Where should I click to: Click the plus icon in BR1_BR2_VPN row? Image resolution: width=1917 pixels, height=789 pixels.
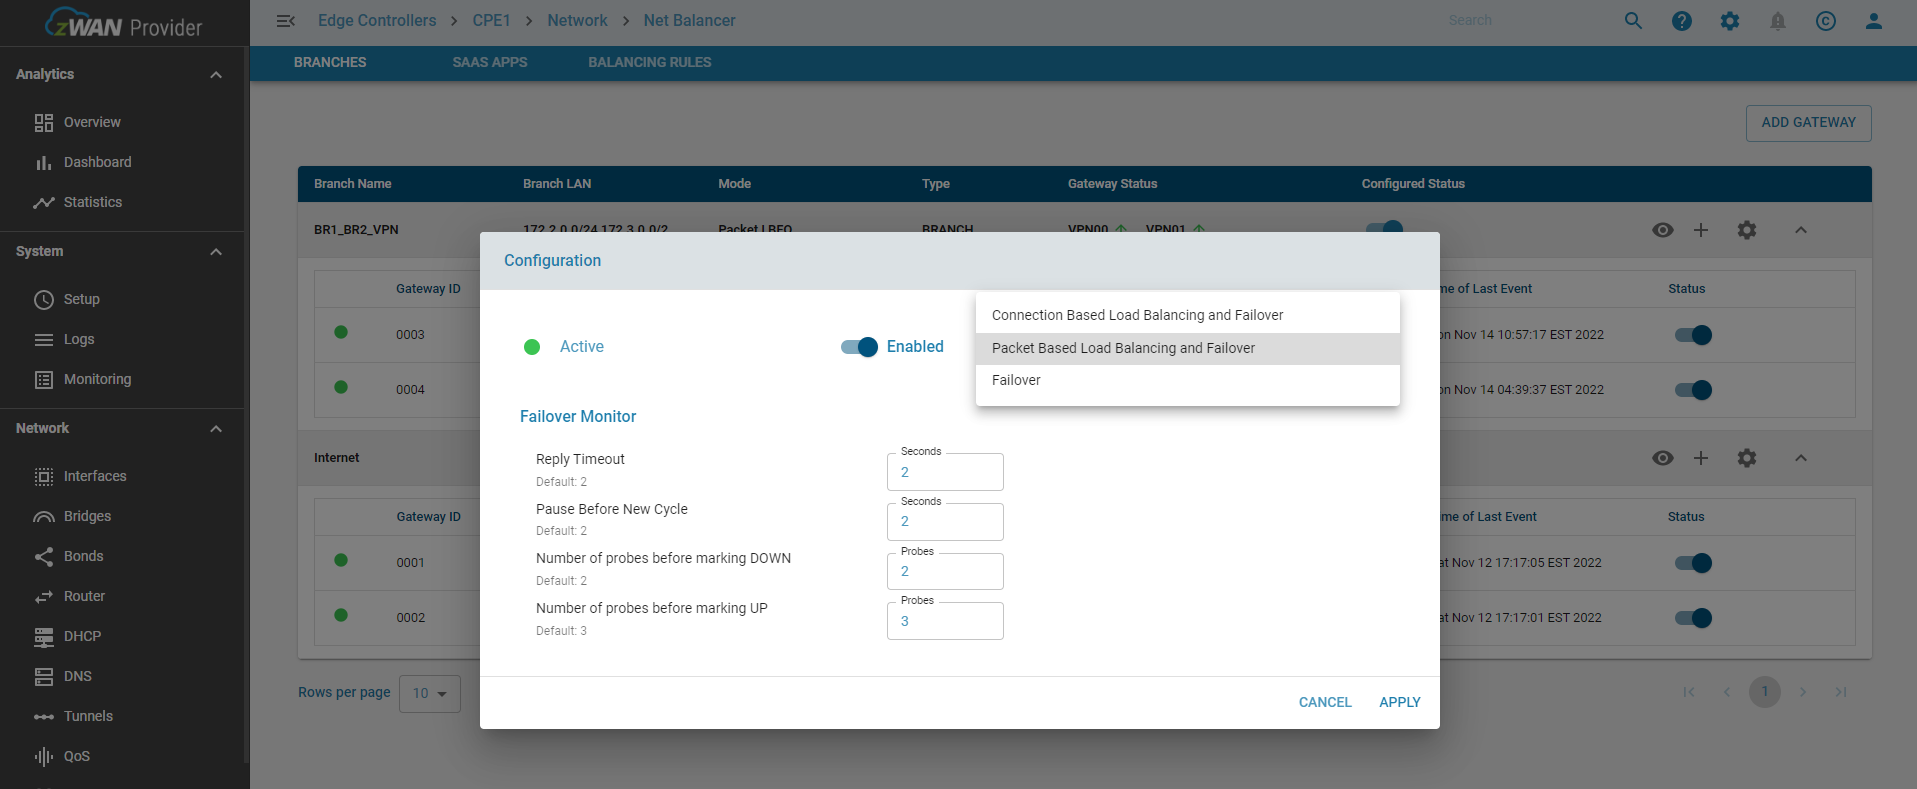(x=1701, y=230)
